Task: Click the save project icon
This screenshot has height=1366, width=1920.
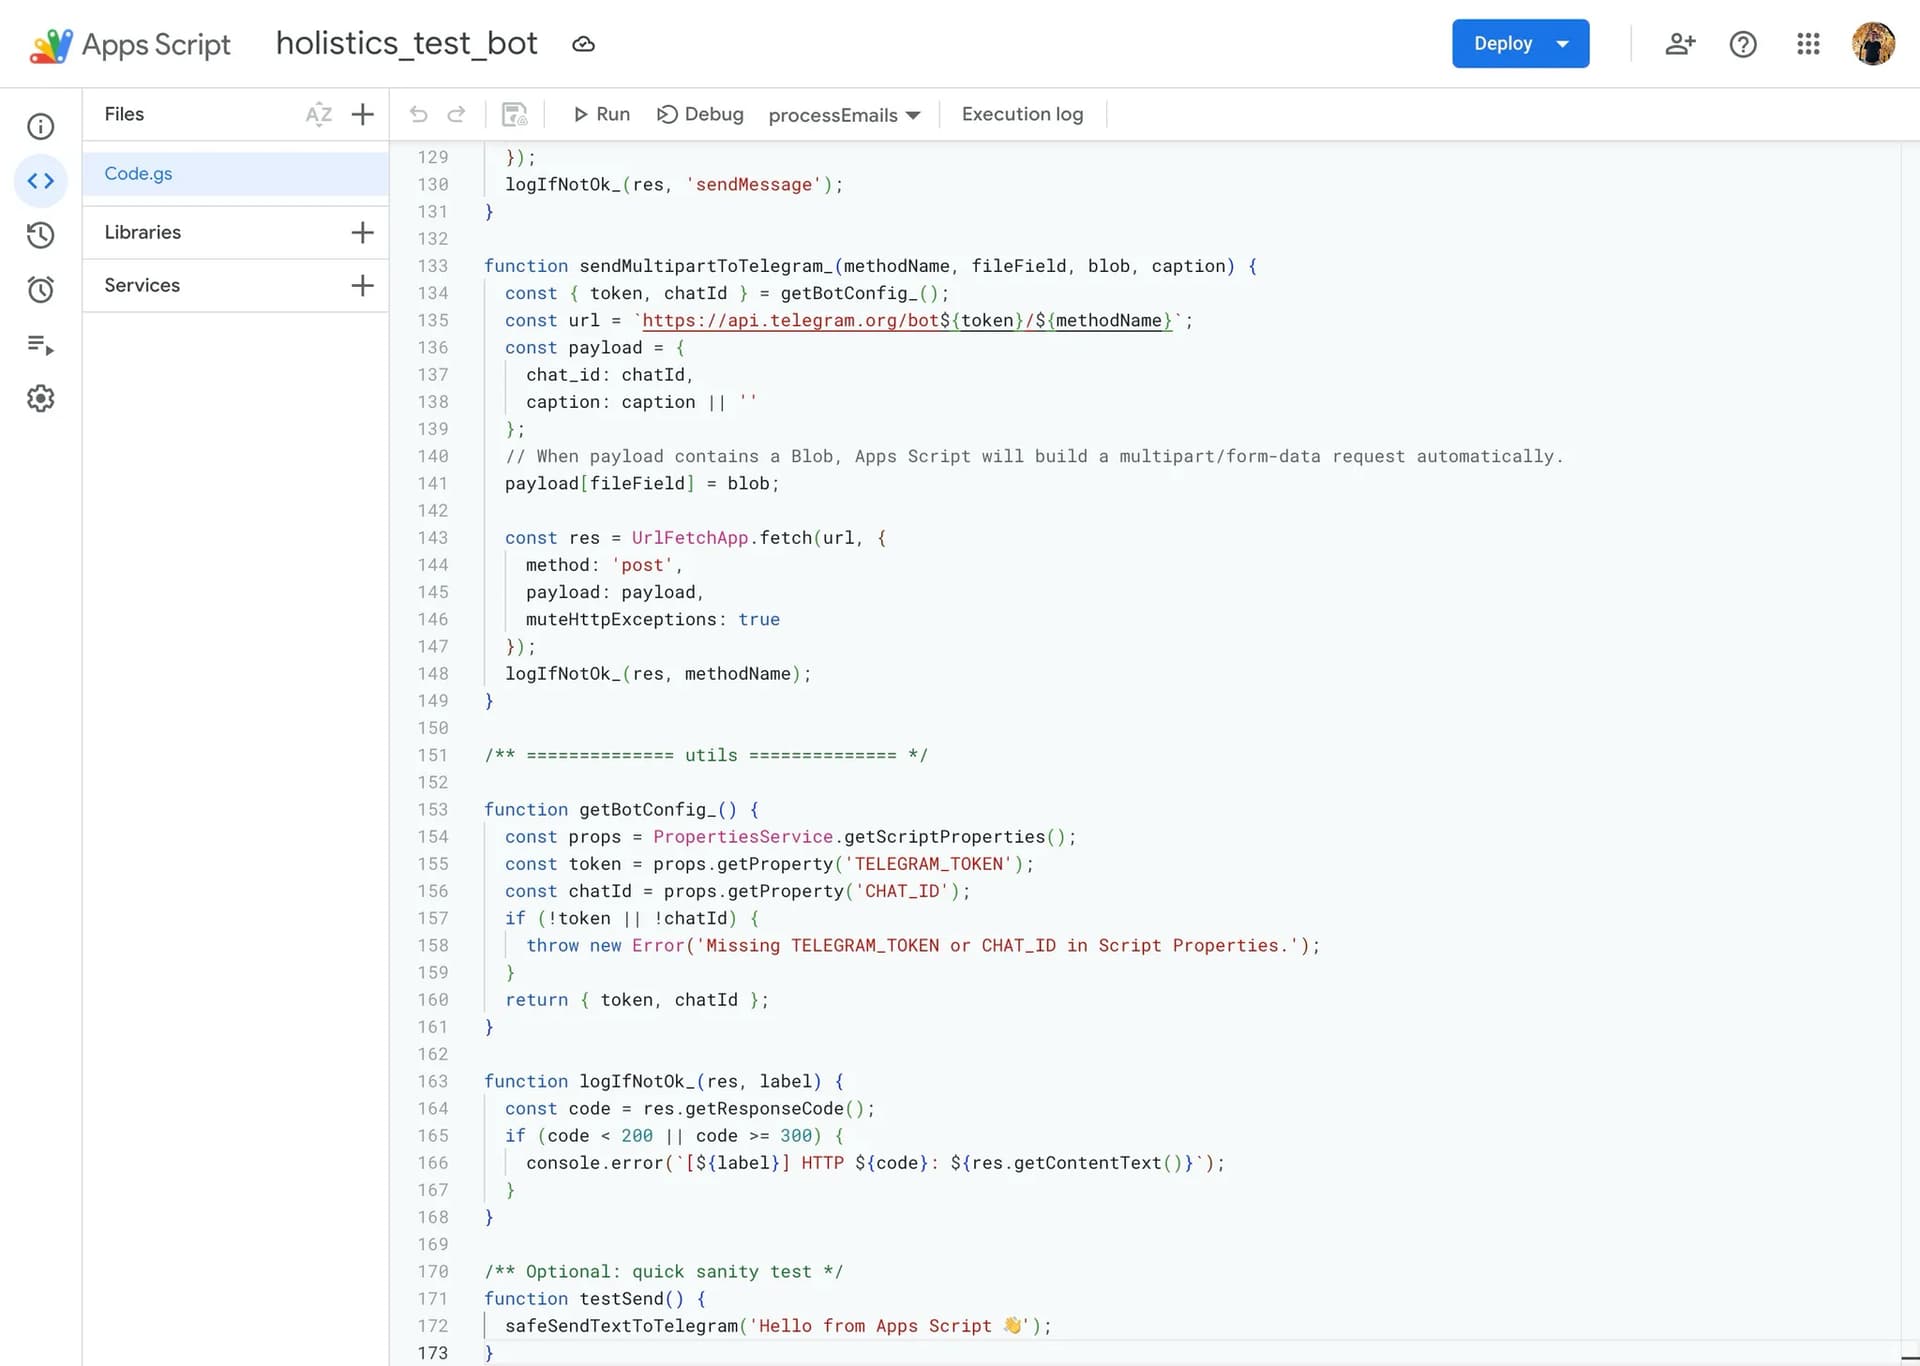Action: click(514, 115)
